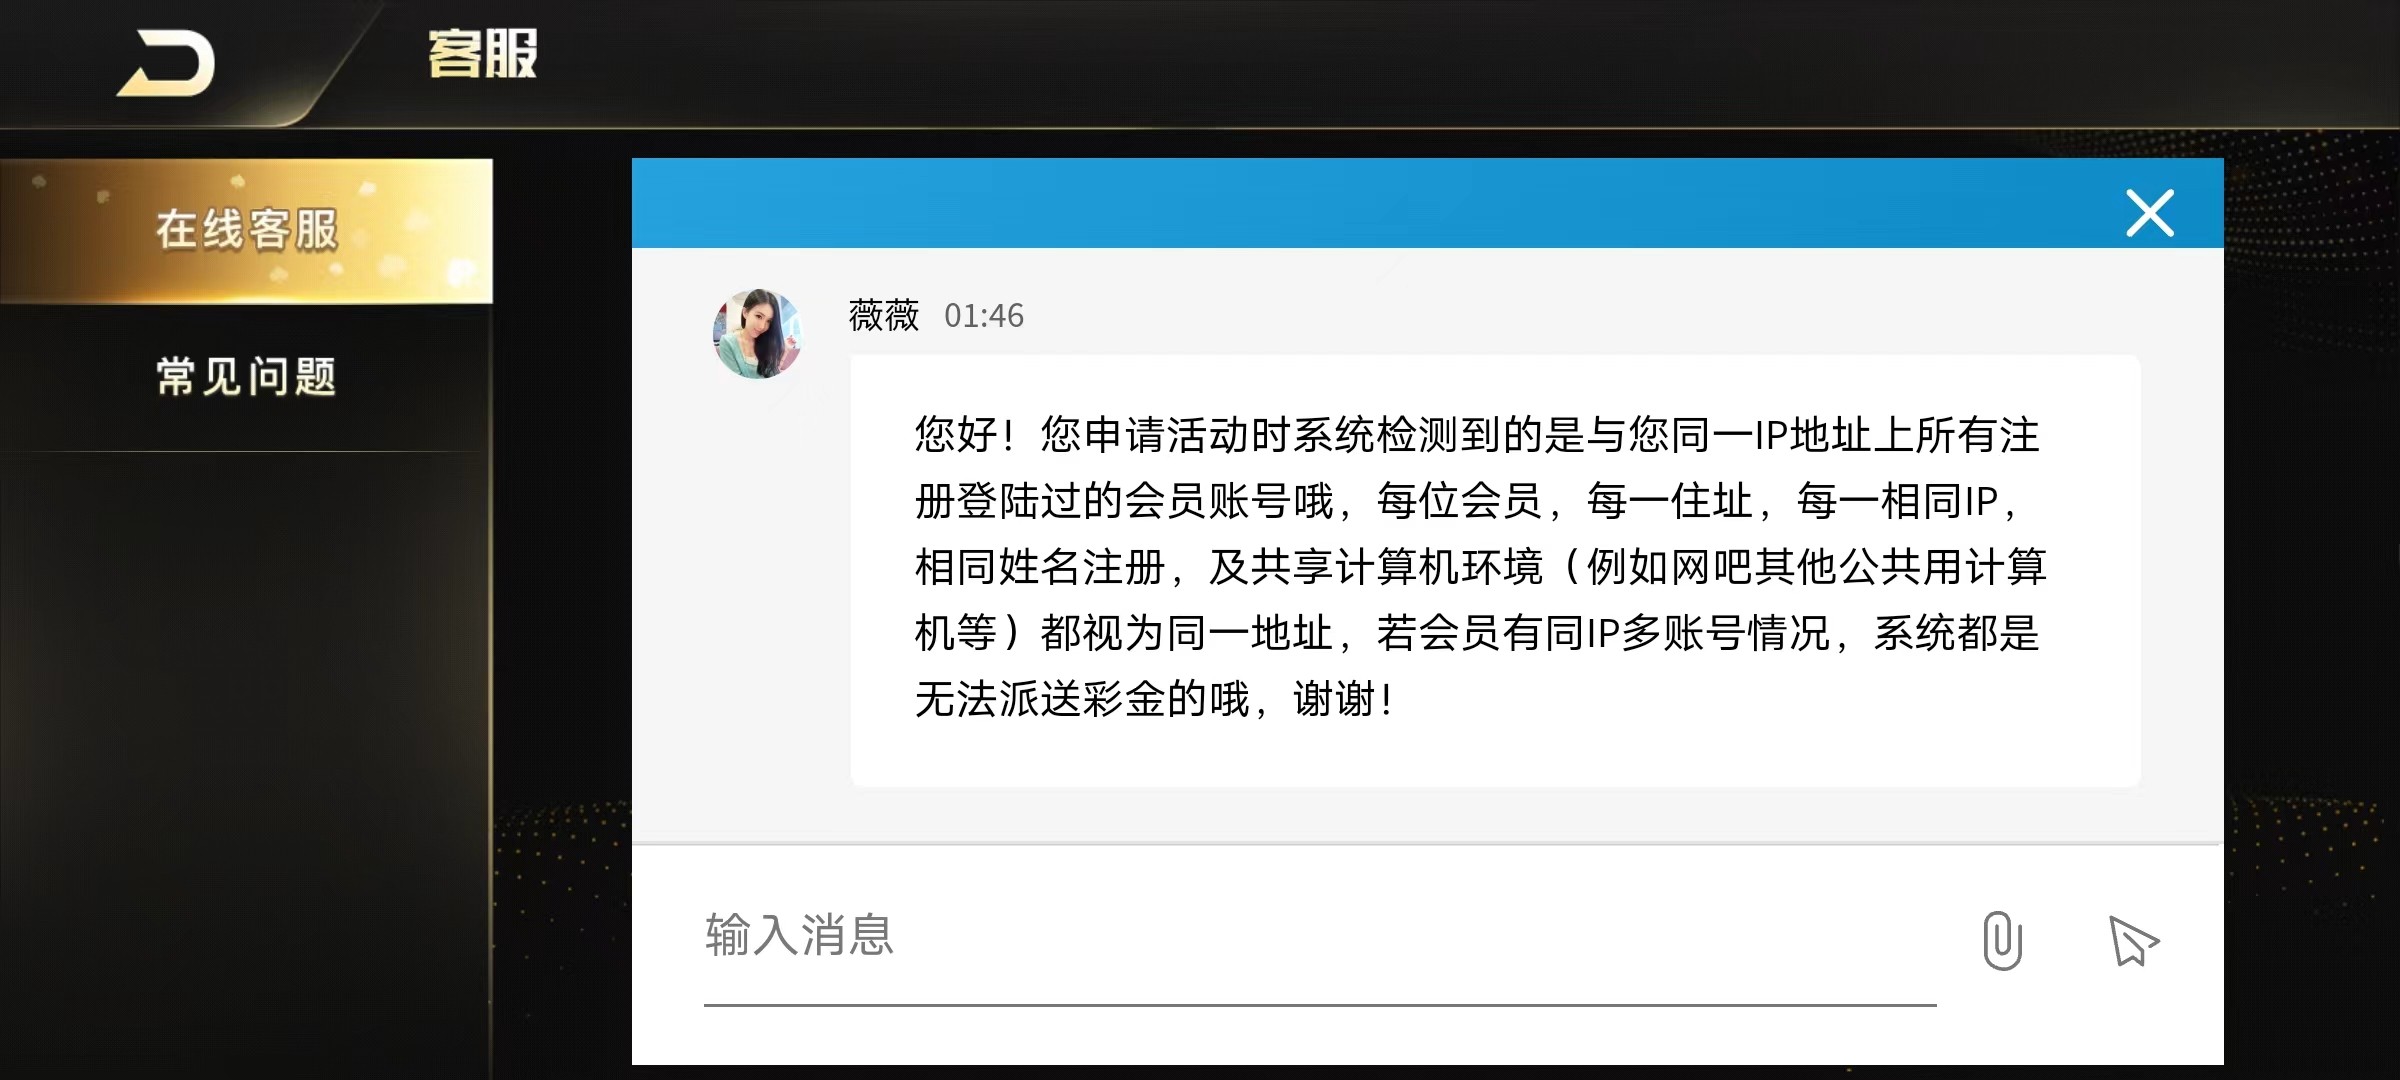Viewport: 2400px width, 1080px height.
Task: Select the 在线客服 tab
Action: click(x=246, y=230)
